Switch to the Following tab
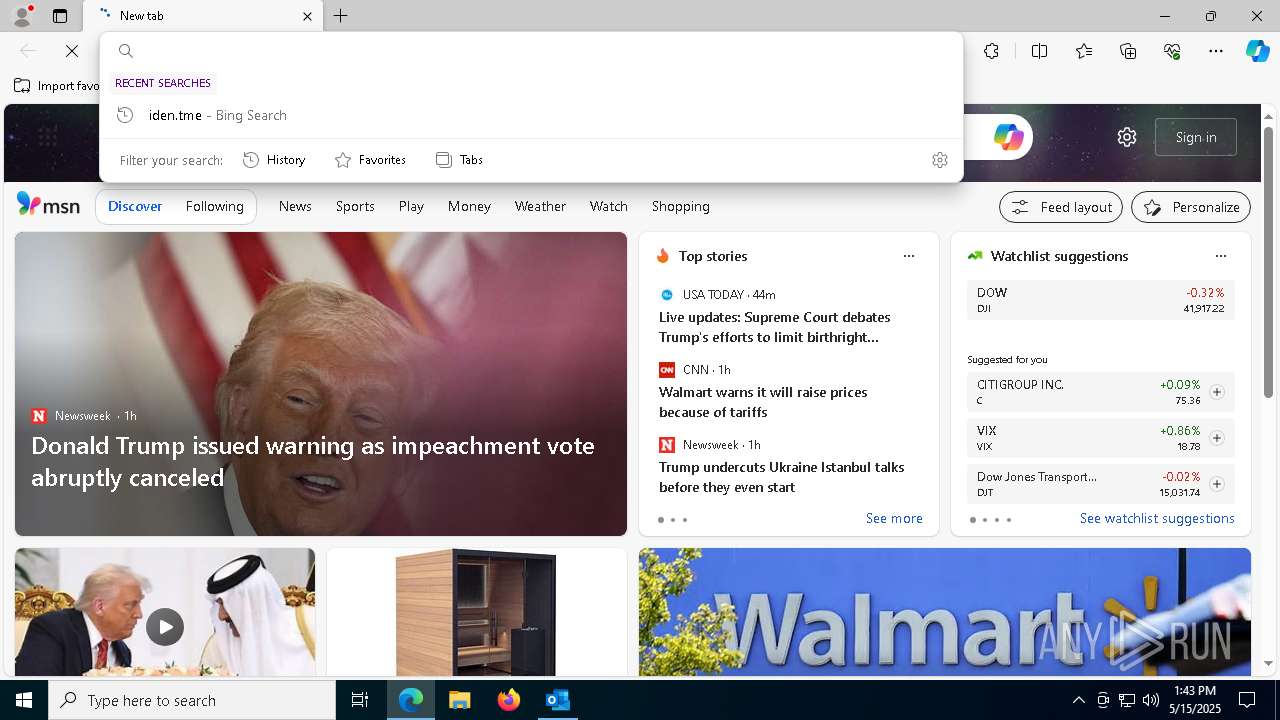 [x=214, y=206]
